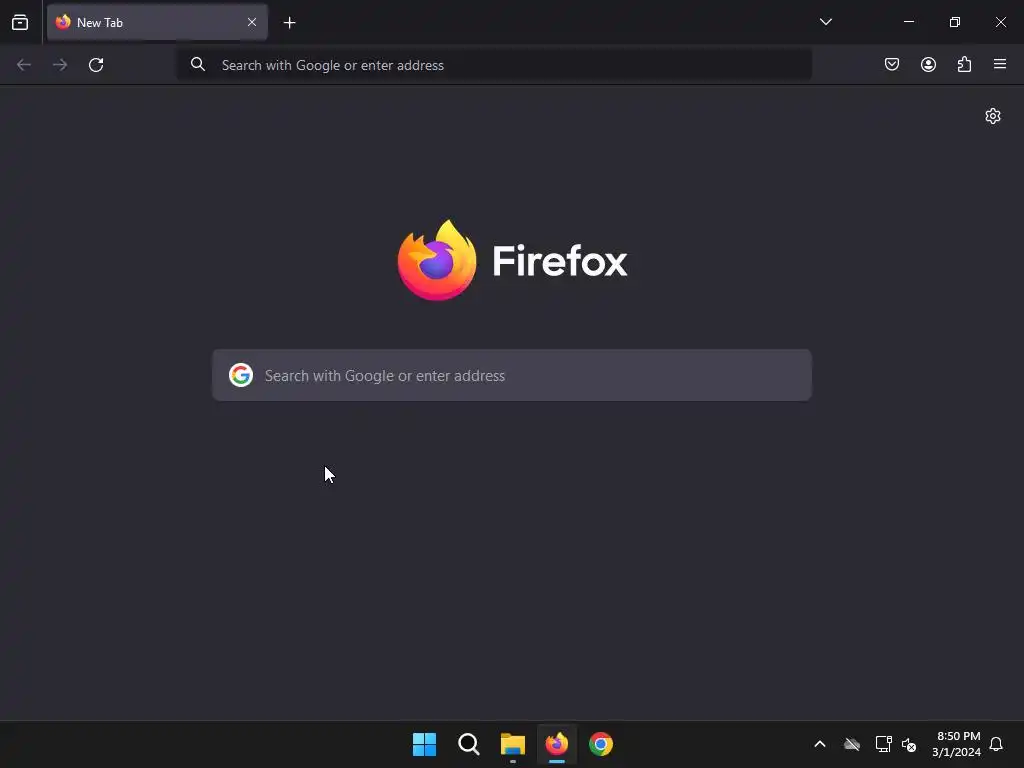Click the Google logo in search box

(x=241, y=375)
